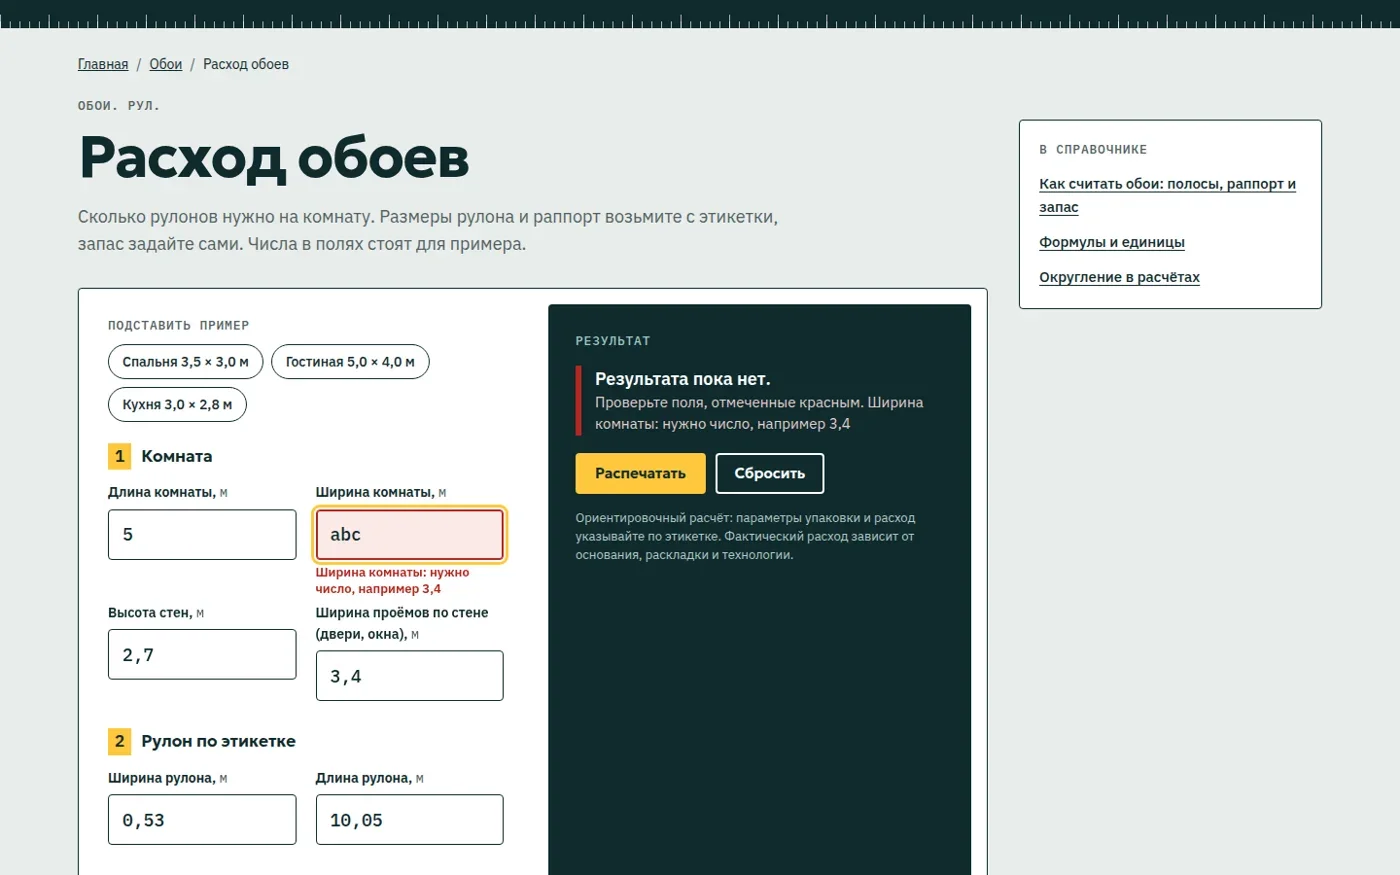
Task: Click the Распечатать button
Action: point(641,474)
